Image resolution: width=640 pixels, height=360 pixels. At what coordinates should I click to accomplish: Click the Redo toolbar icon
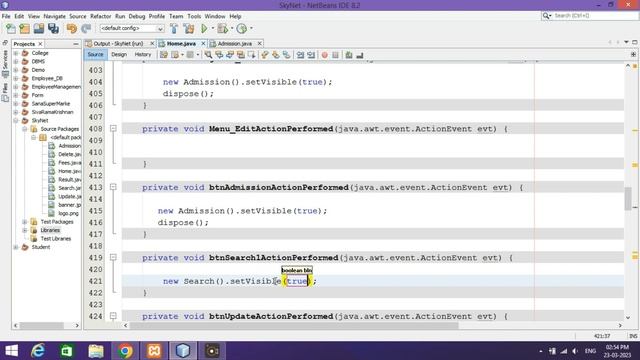(x=86, y=29)
